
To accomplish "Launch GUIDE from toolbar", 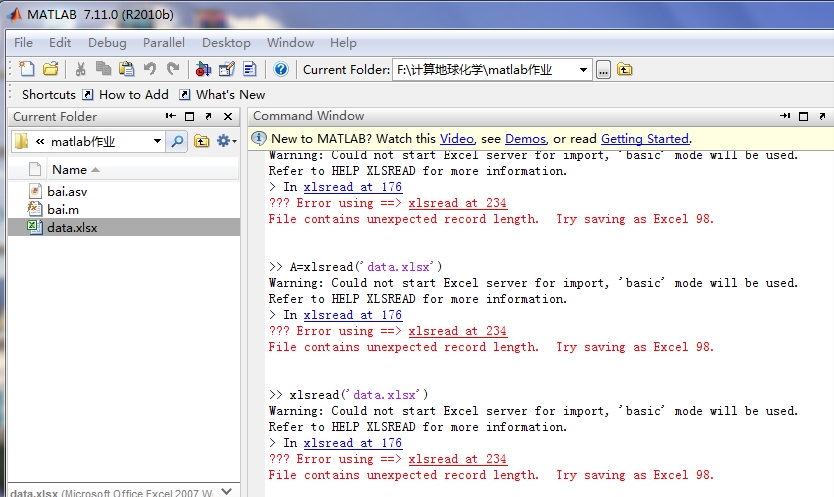I will tap(227, 69).
